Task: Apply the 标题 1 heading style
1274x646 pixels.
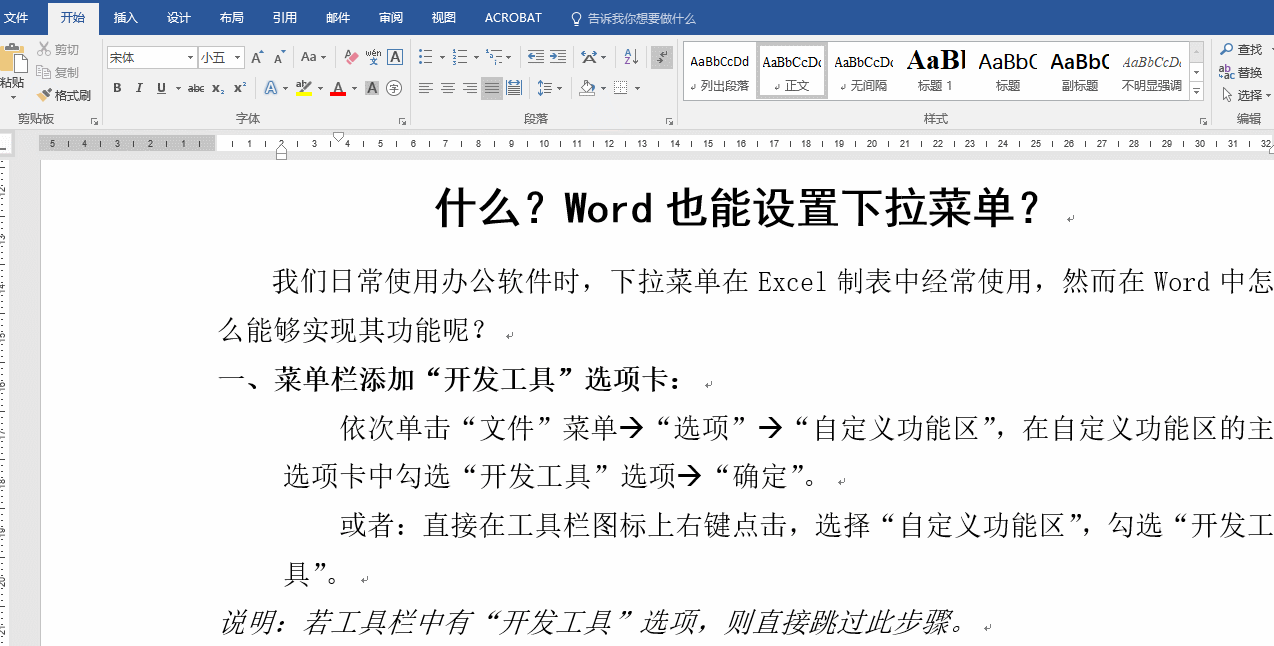Action: pos(936,71)
